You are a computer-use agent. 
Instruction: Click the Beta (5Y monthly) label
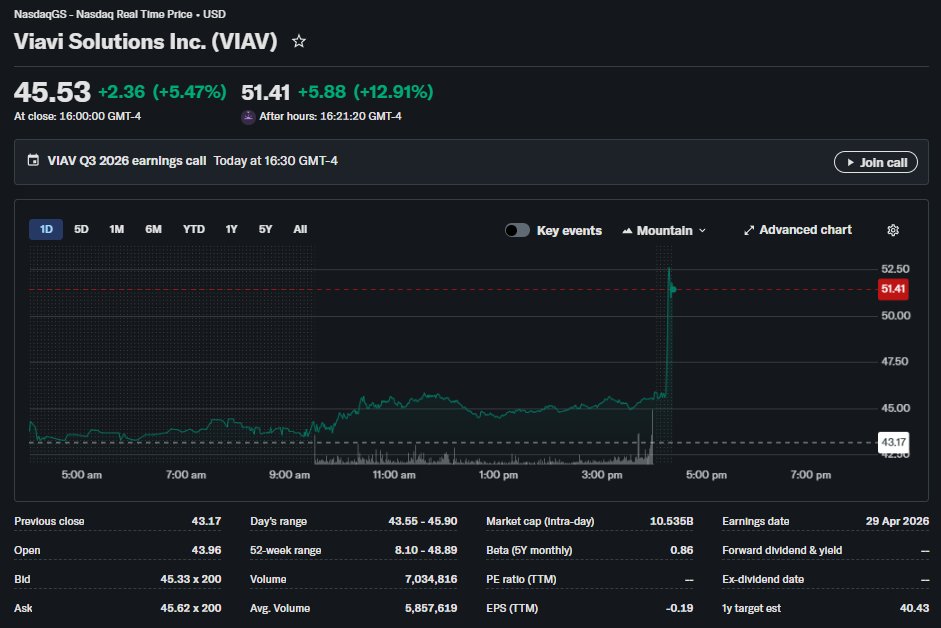[x=529, y=550]
